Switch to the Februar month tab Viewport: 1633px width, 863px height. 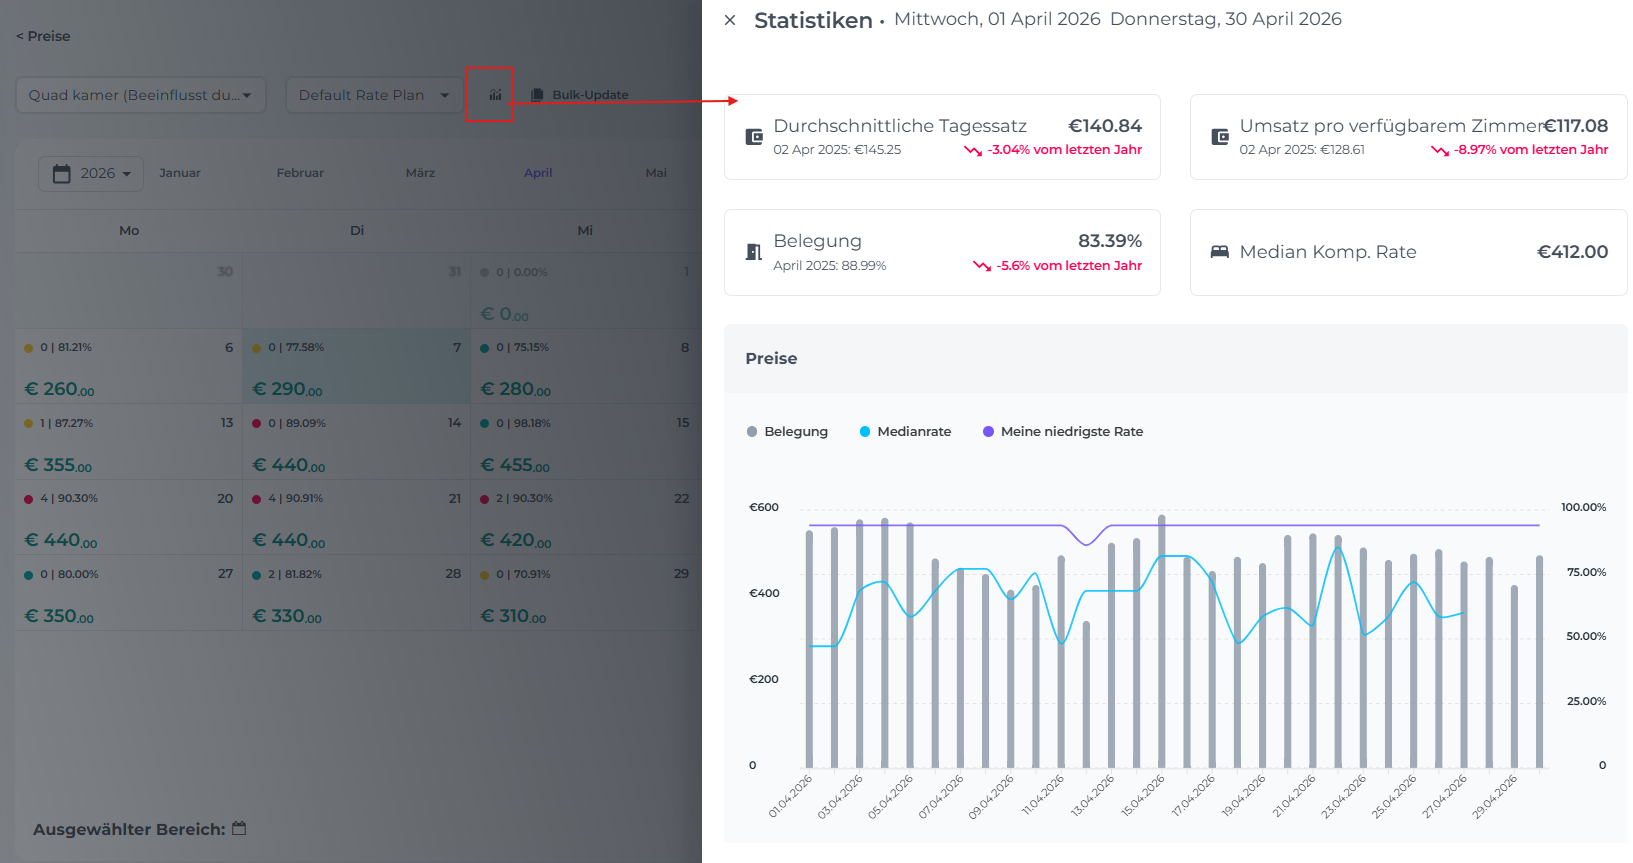pos(300,173)
